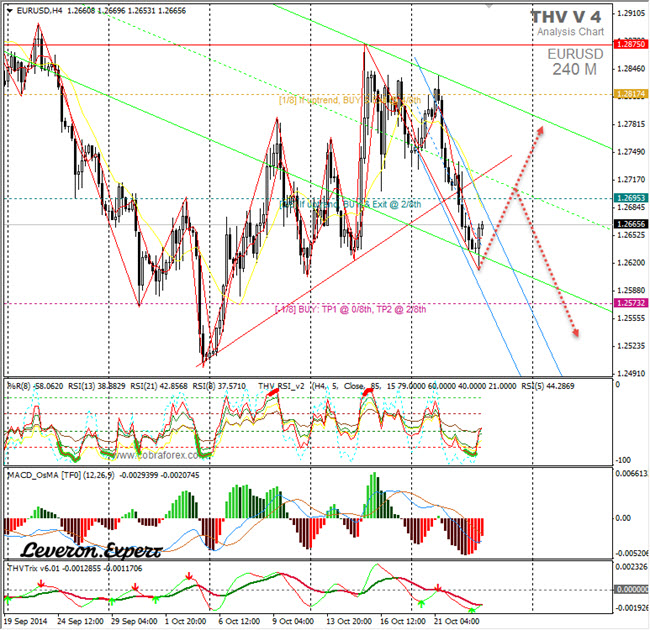Click the triangle icon beside EURUSD.H4 title
The width and height of the screenshot is (650, 630).
9,9
